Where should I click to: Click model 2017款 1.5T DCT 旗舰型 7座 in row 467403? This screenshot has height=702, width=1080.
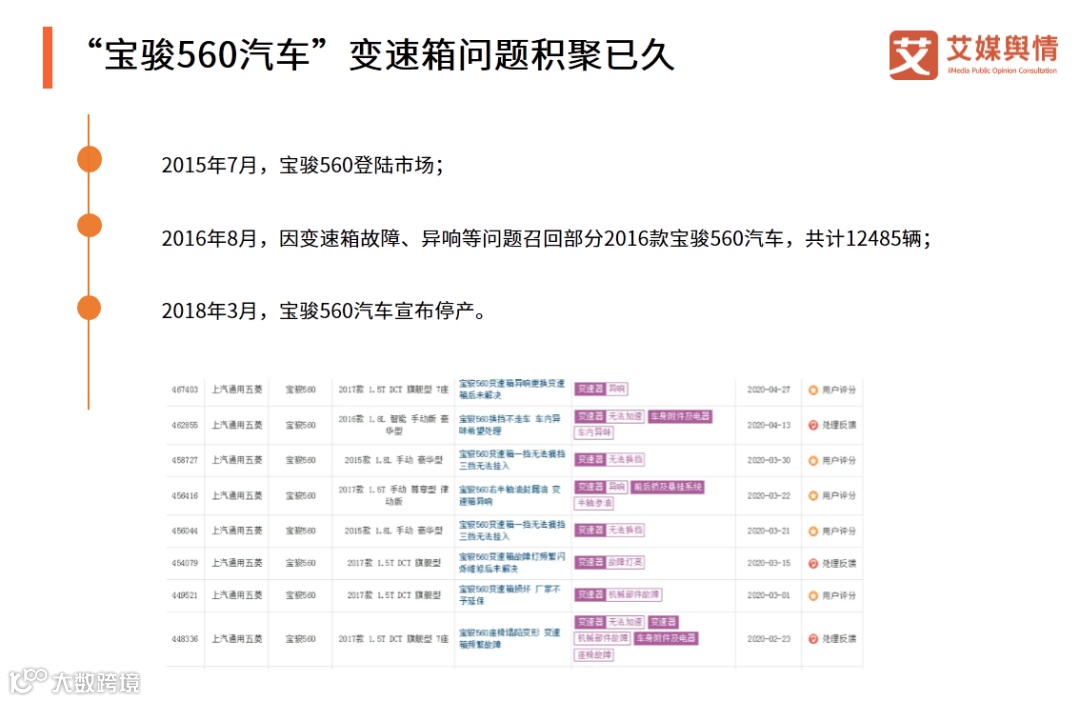pos(393,390)
